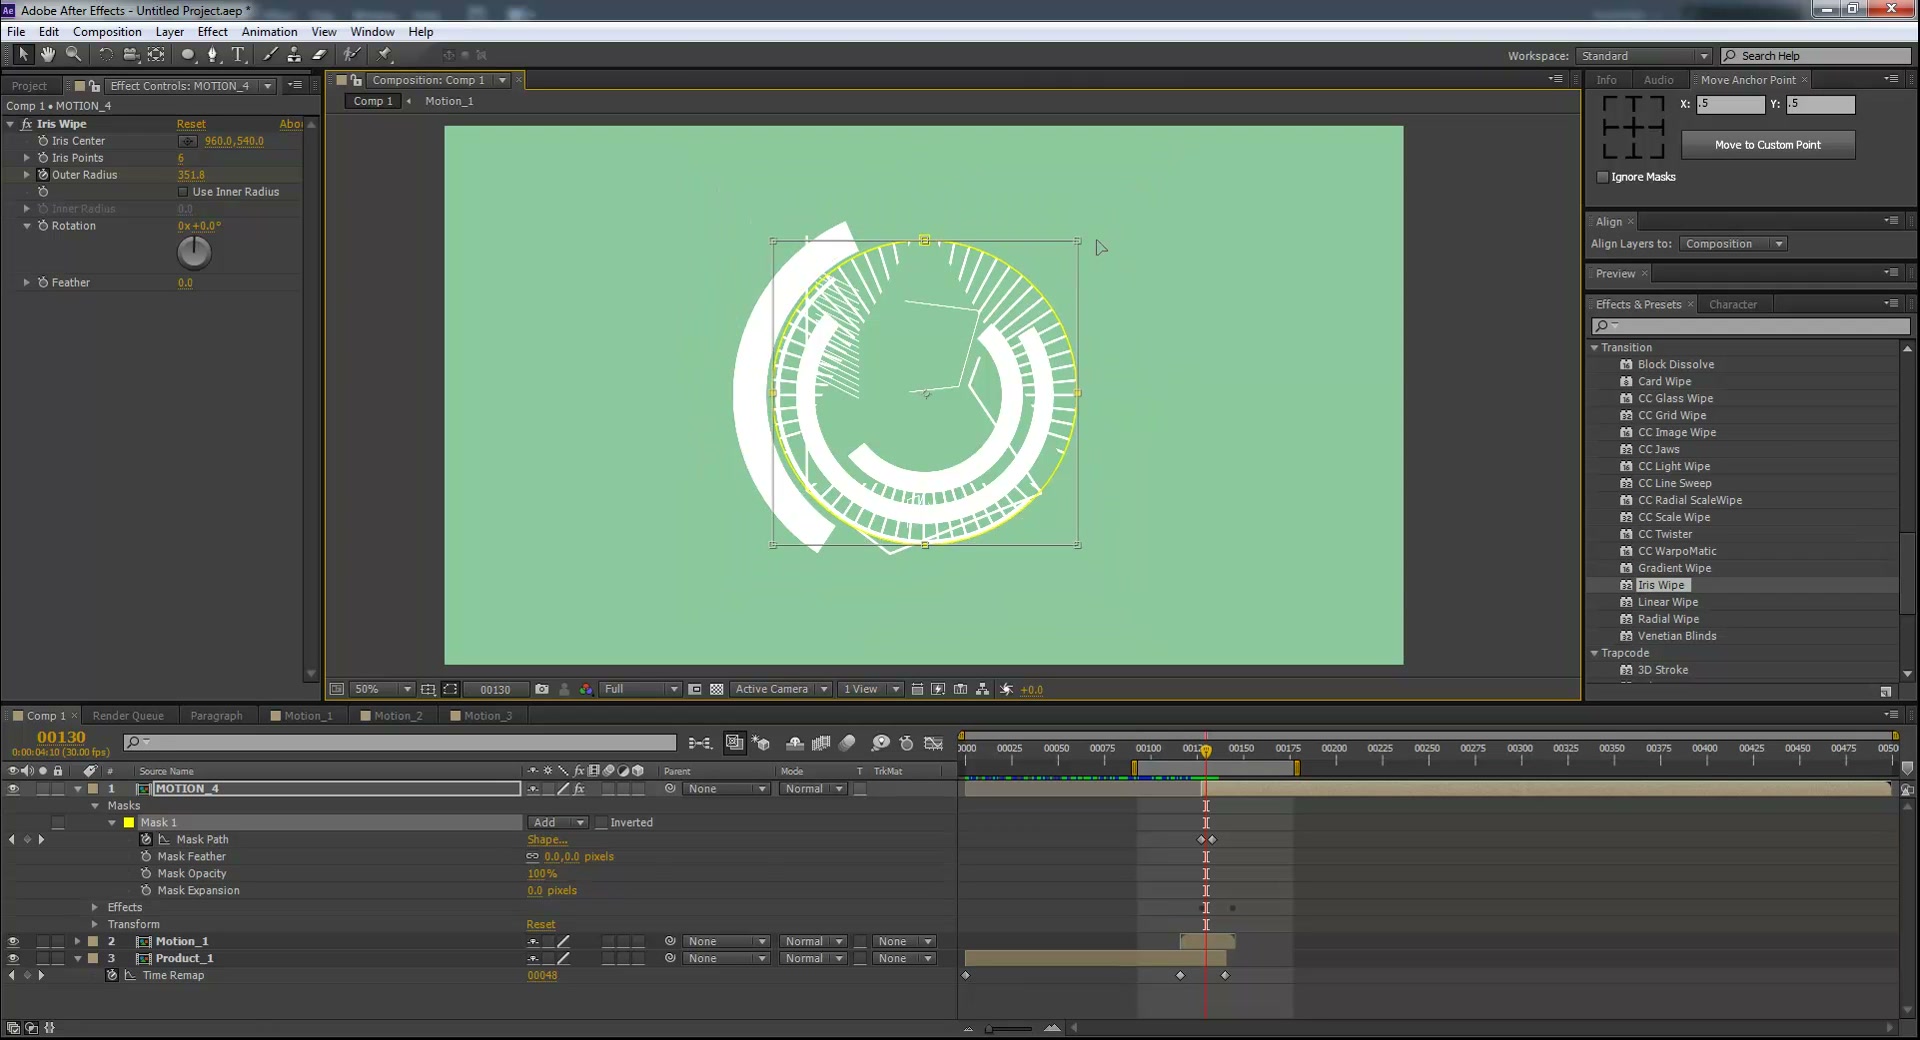
Task: Open the Effect menu
Action: coord(212,32)
